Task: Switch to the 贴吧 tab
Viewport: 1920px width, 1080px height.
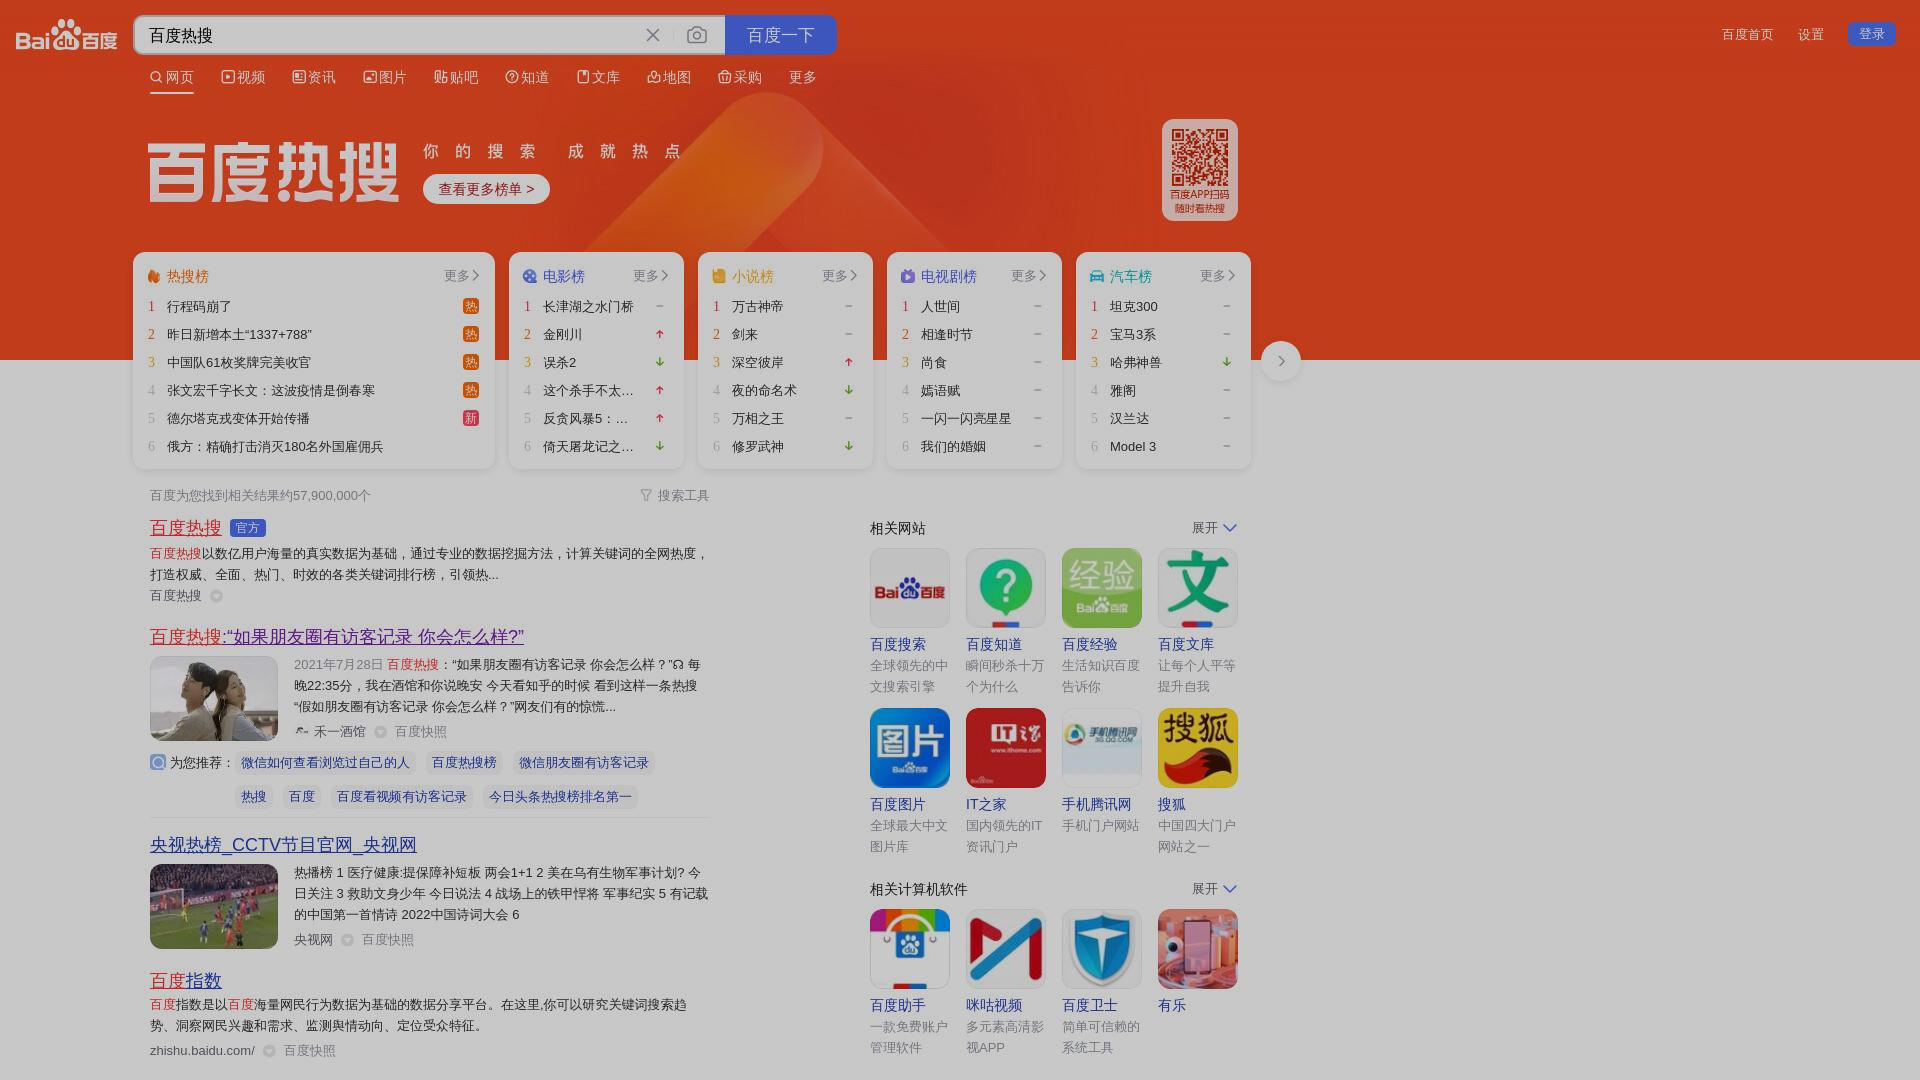Action: (x=456, y=77)
